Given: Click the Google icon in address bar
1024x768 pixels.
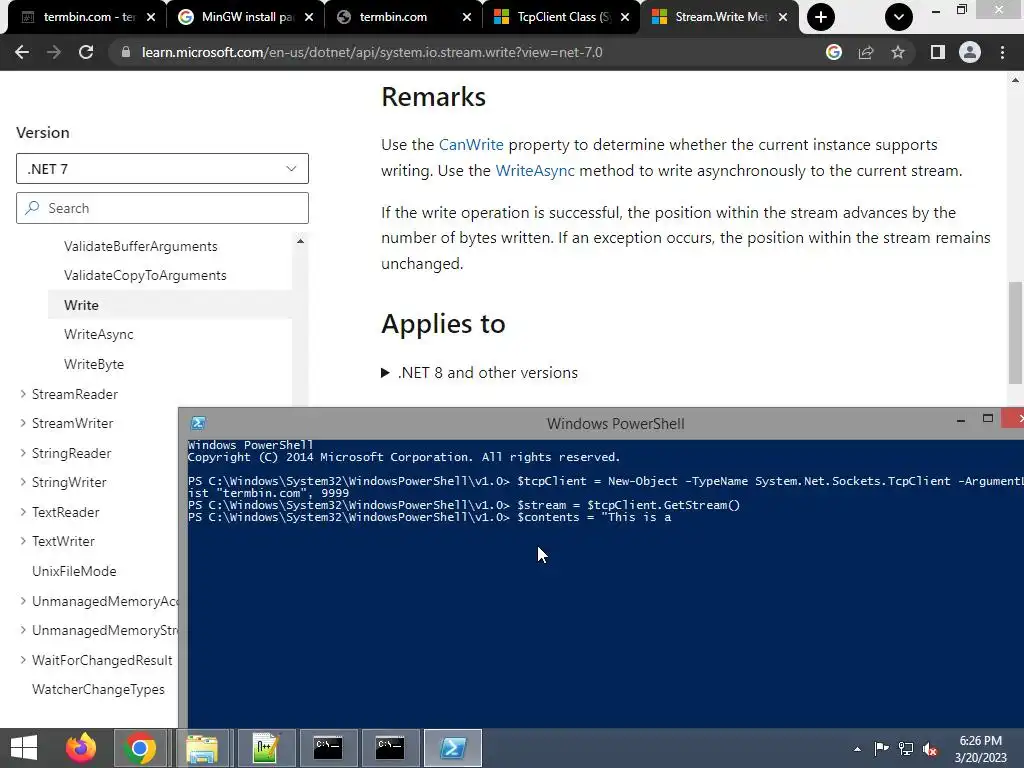Looking at the screenshot, I should click(834, 52).
